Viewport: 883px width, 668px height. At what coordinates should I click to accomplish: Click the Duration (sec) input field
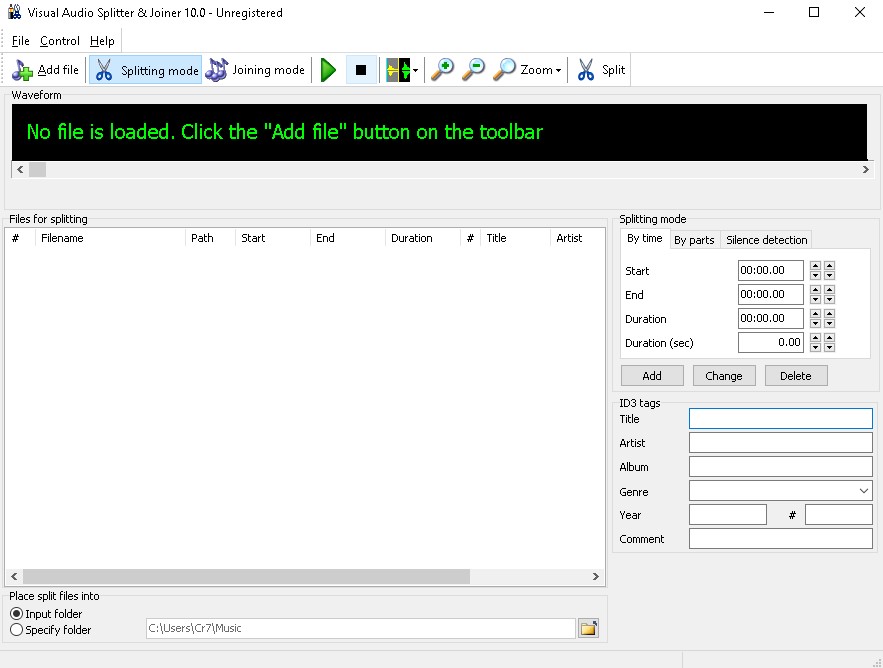[x=770, y=342]
